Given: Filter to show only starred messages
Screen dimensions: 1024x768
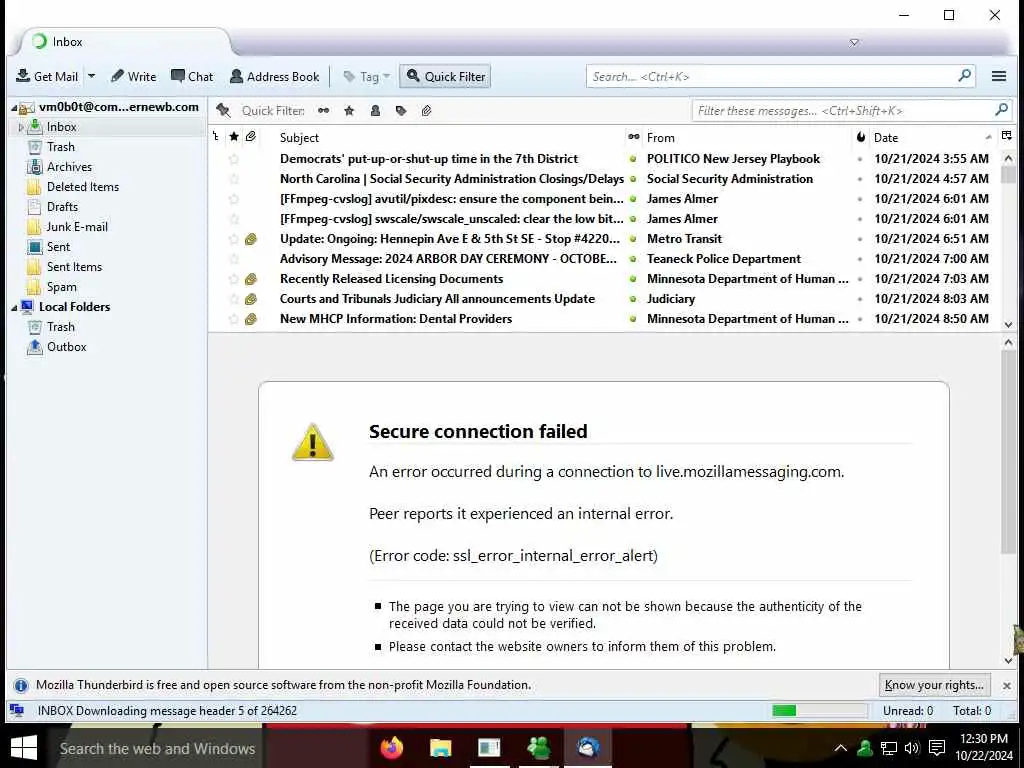Looking at the screenshot, I should pyautogui.click(x=349, y=110).
